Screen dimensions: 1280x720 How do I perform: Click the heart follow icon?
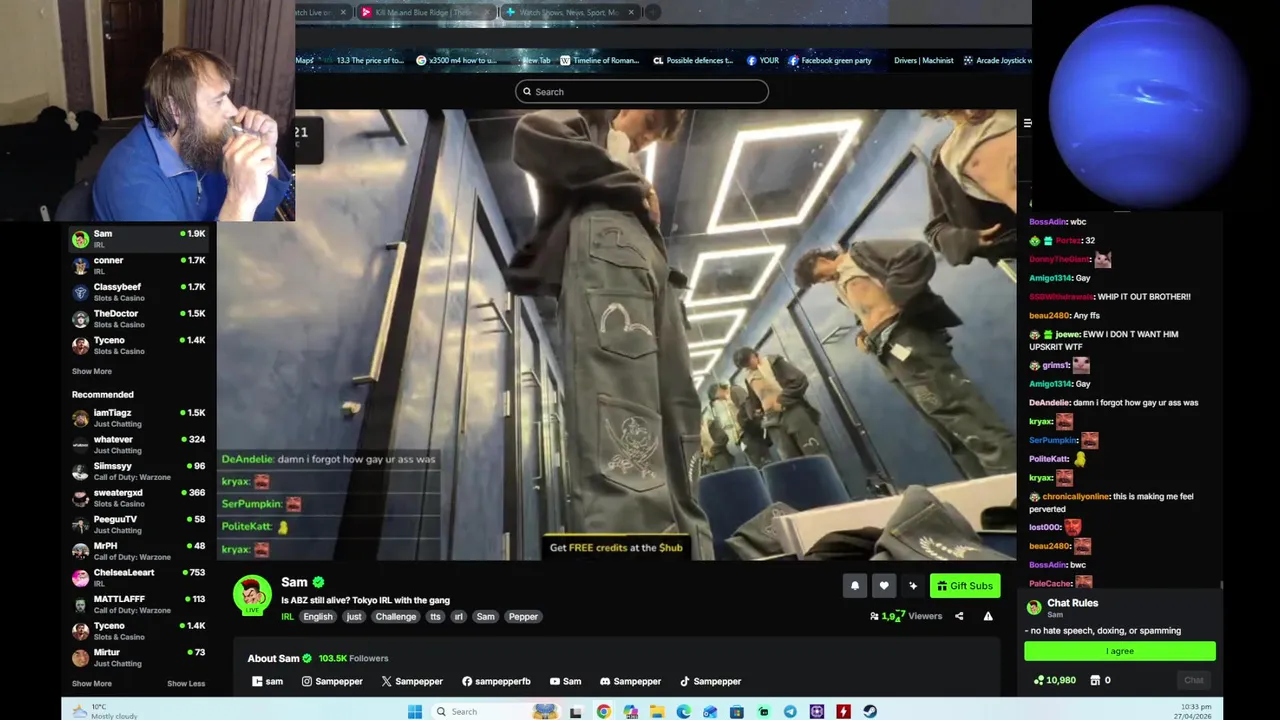(x=884, y=586)
